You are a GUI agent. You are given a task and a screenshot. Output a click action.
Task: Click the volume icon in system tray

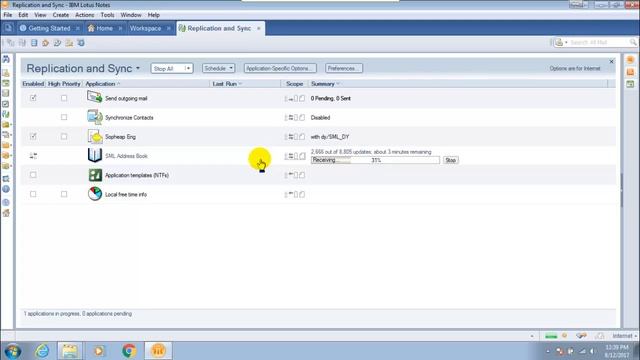[x=592, y=351]
